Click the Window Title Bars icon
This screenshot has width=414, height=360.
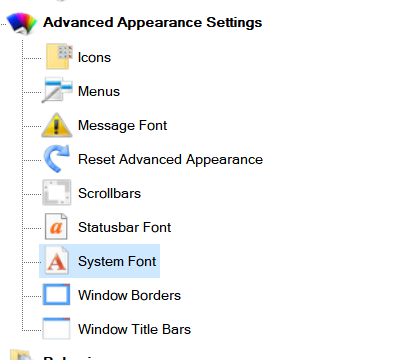[56, 328]
